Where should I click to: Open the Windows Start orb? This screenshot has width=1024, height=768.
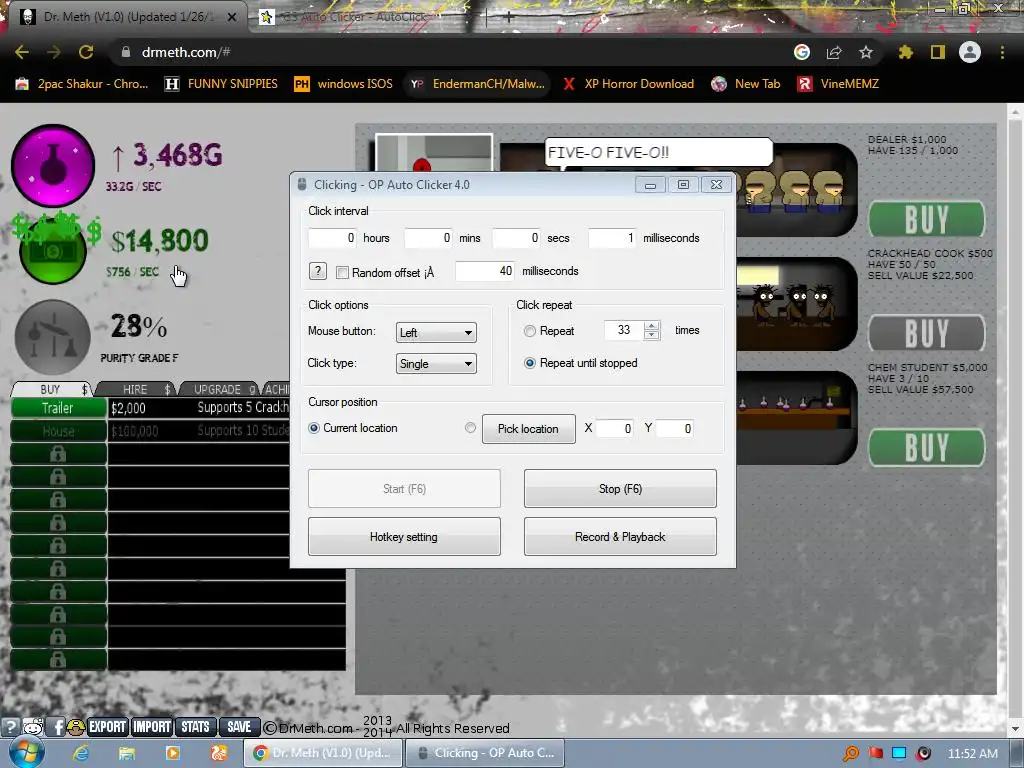(26, 753)
